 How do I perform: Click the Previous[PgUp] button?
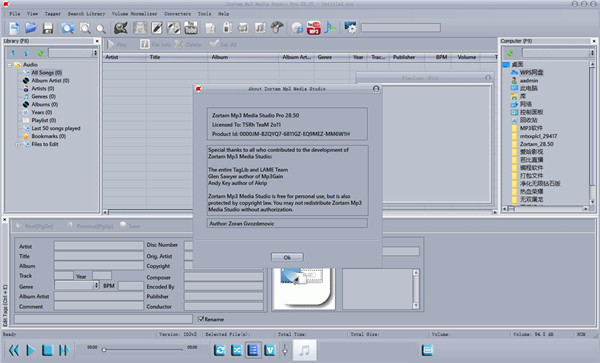pyautogui.click(x=90, y=226)
